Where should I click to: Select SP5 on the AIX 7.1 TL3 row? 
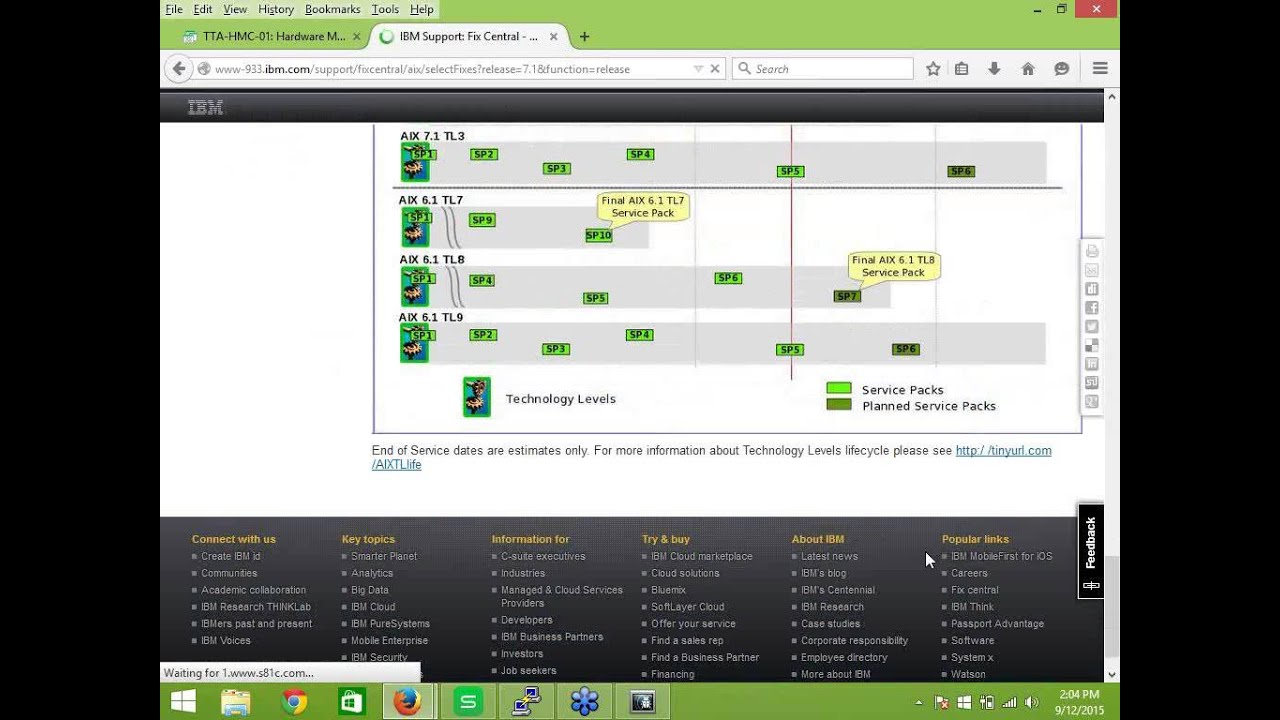pyautogui.click(x=790, y=171)
